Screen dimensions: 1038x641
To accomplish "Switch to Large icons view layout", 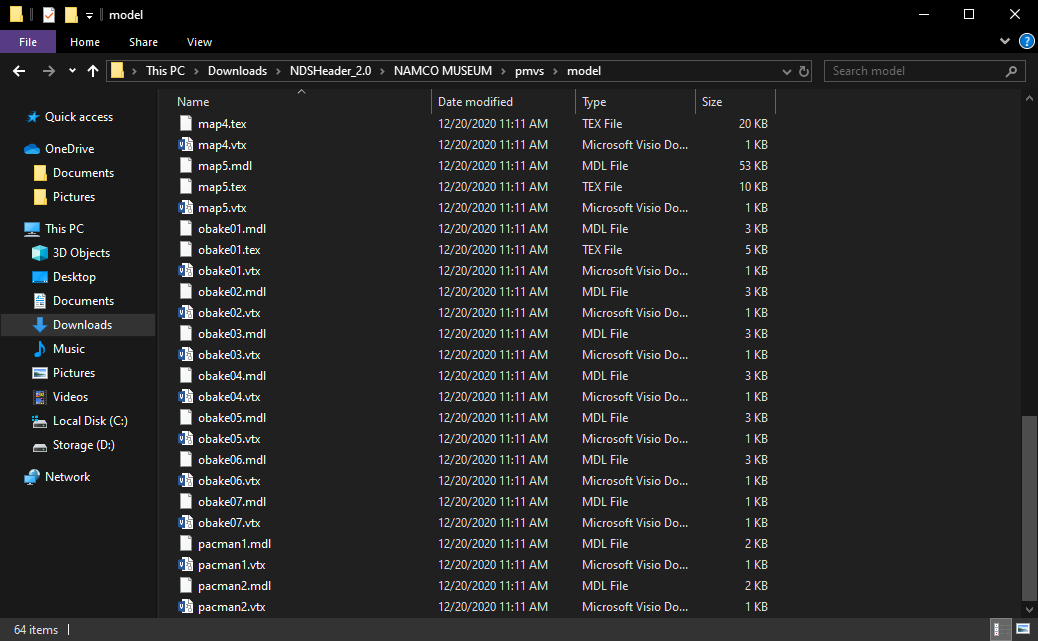I will (x=1023, y=629).
